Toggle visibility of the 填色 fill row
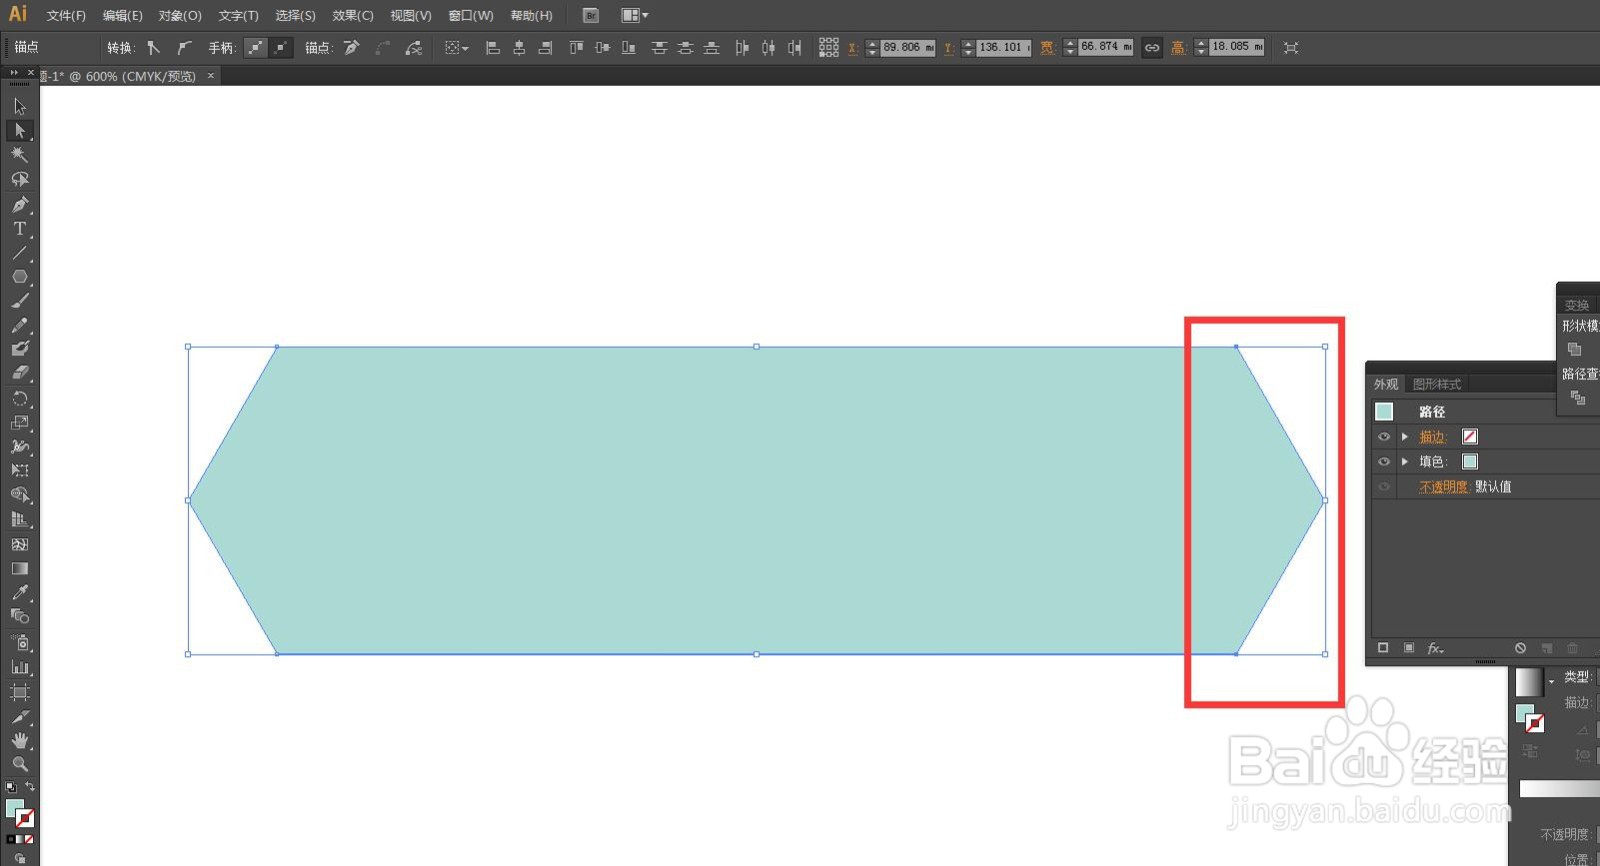The width and height of the screenshot is (1600, 866). [1384, 462]
